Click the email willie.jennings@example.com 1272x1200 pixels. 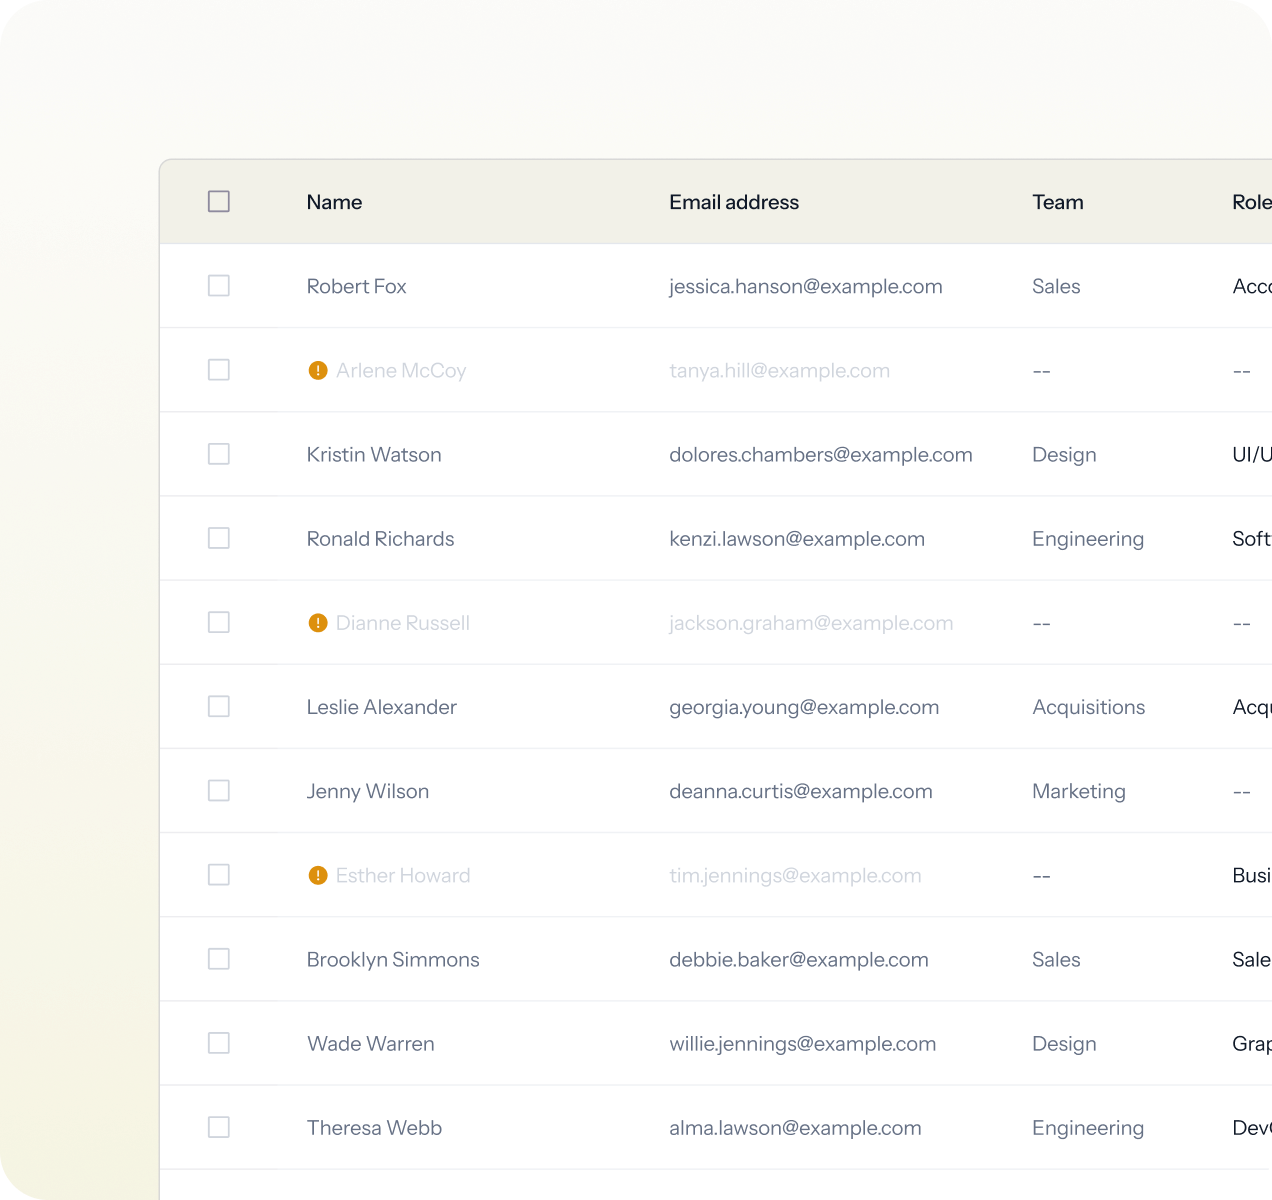pos(803,1045)
